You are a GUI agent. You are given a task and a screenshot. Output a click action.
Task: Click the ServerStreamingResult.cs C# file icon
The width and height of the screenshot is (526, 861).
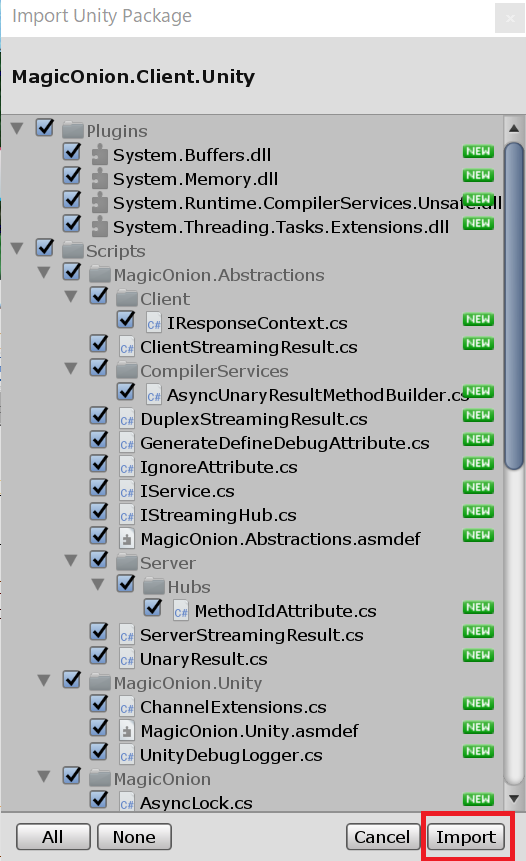coord(127,635)
